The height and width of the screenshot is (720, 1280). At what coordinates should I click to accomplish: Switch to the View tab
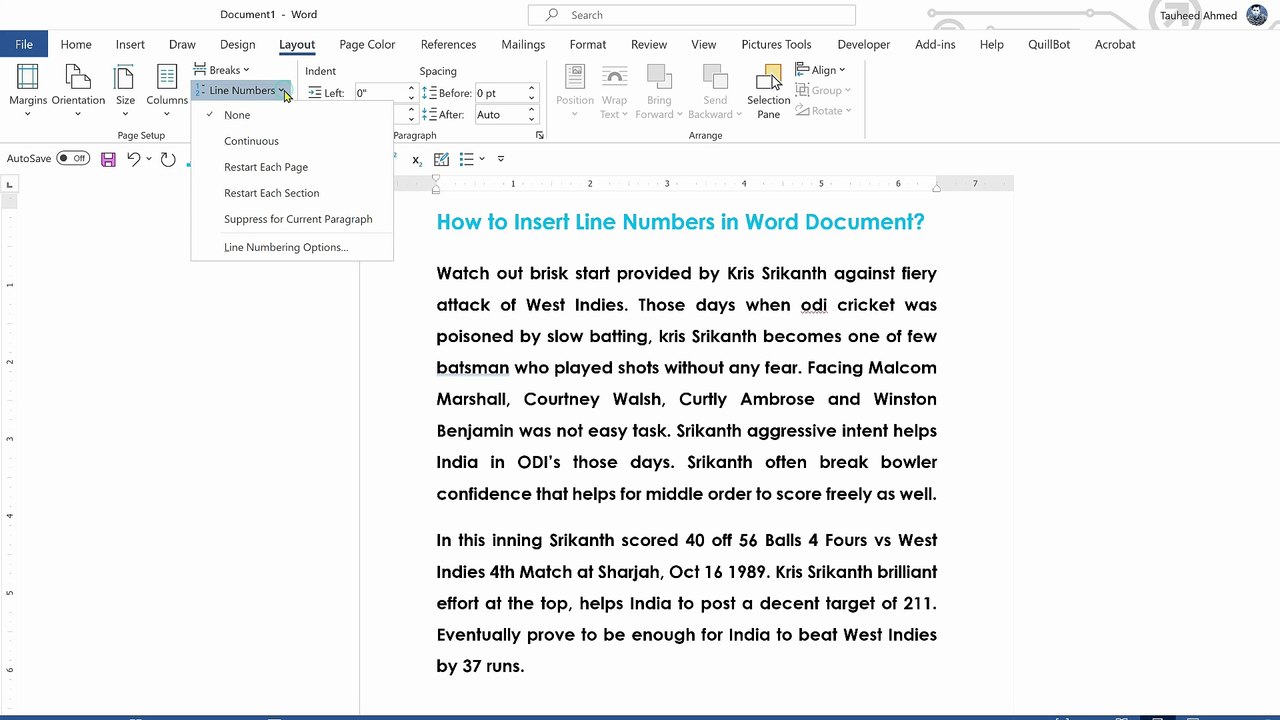click(x=704, y=44)
